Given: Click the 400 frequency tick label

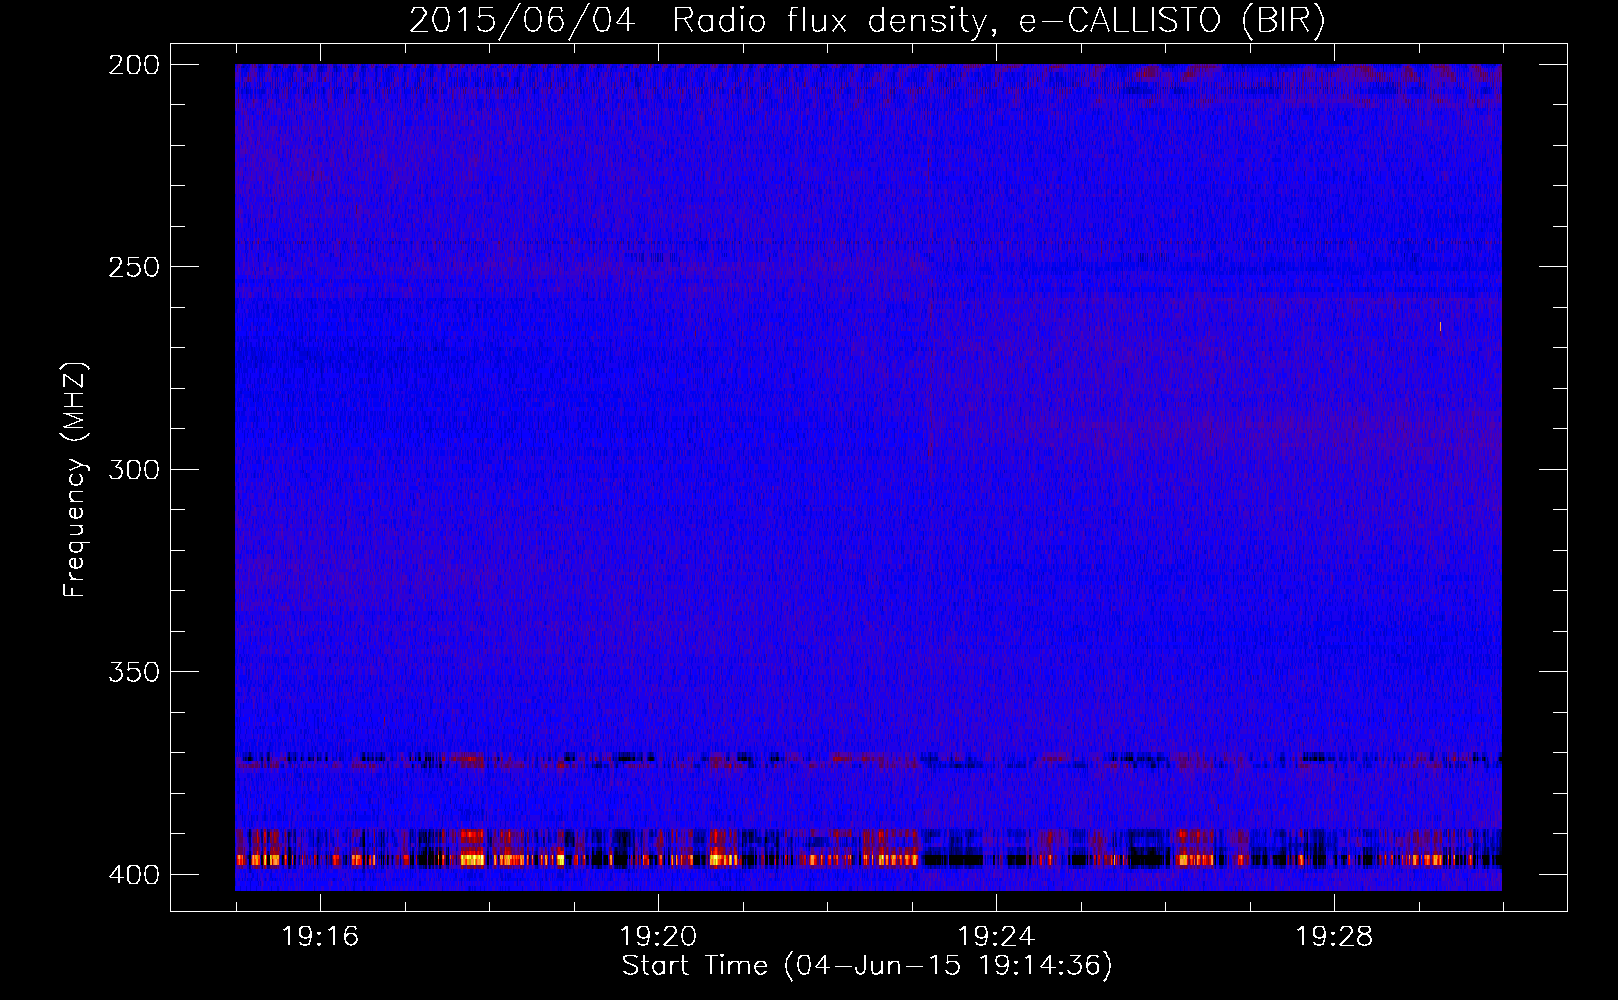Looking at the screenshot, I should (134, 875).
